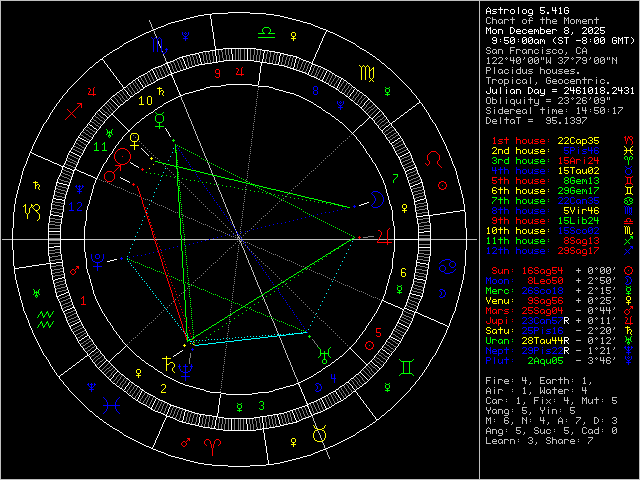Click the large blue Neptune glyph beside Saturn
The image size is (640, 480).
coord(186,371)
